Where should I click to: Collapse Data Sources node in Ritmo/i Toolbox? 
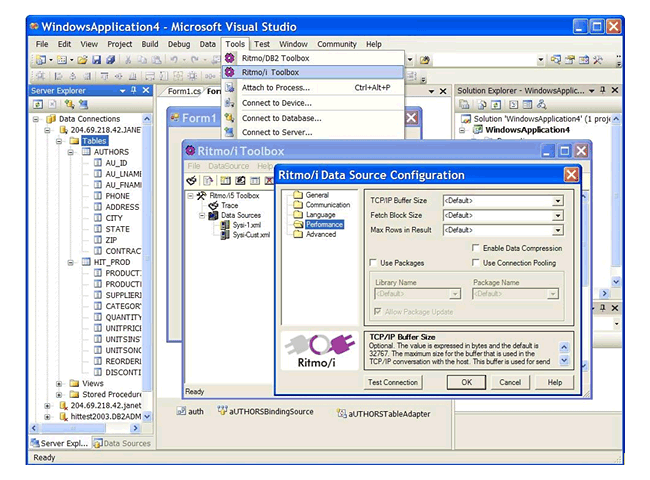point(202,216)
